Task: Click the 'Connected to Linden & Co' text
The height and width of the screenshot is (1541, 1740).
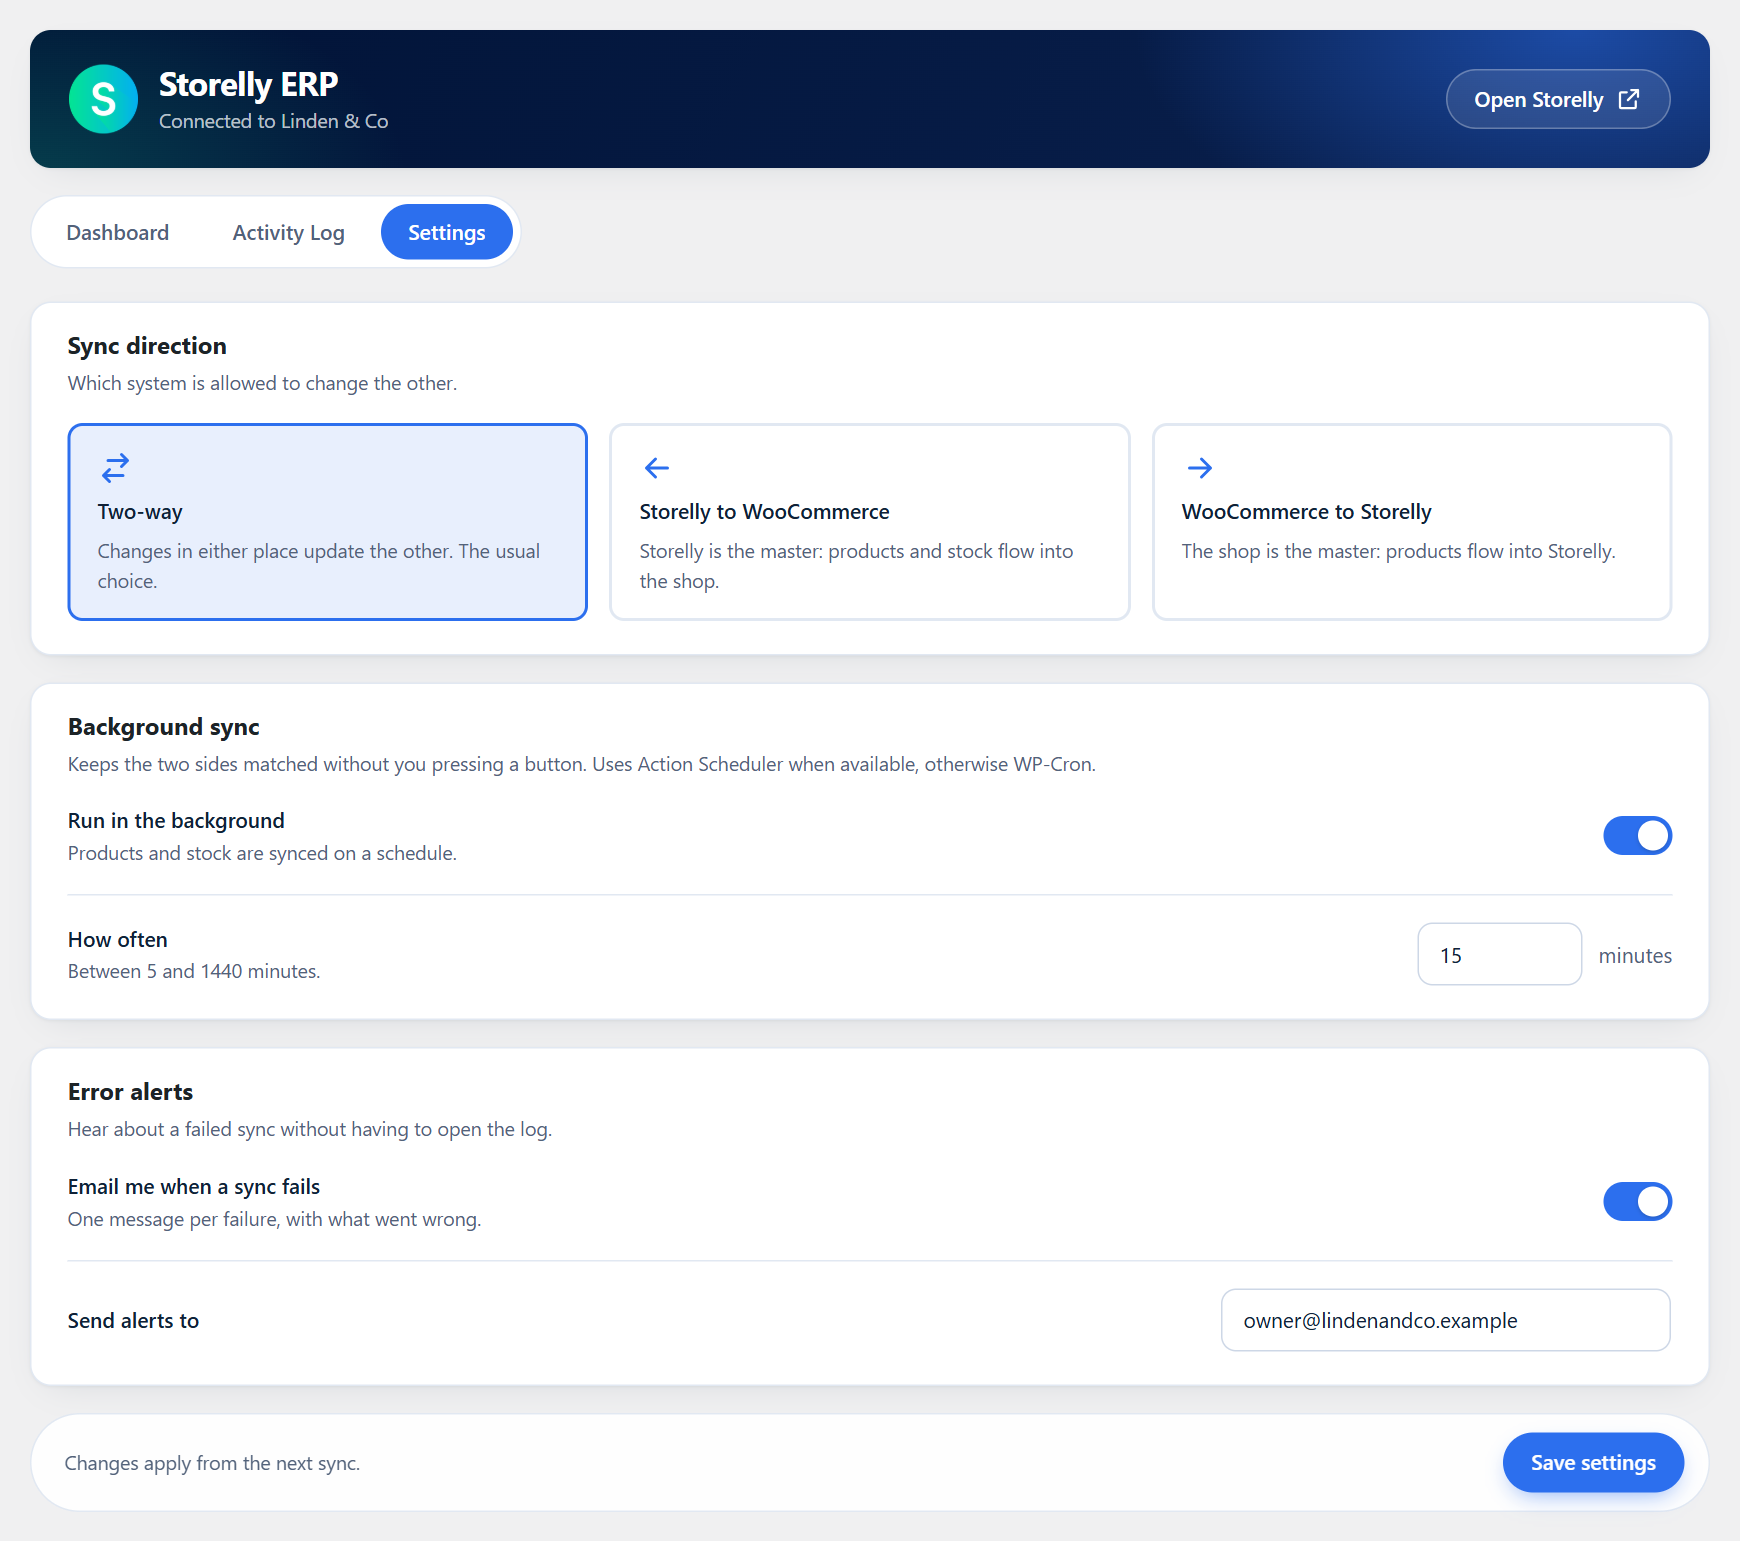Action: tap(274, 121)
